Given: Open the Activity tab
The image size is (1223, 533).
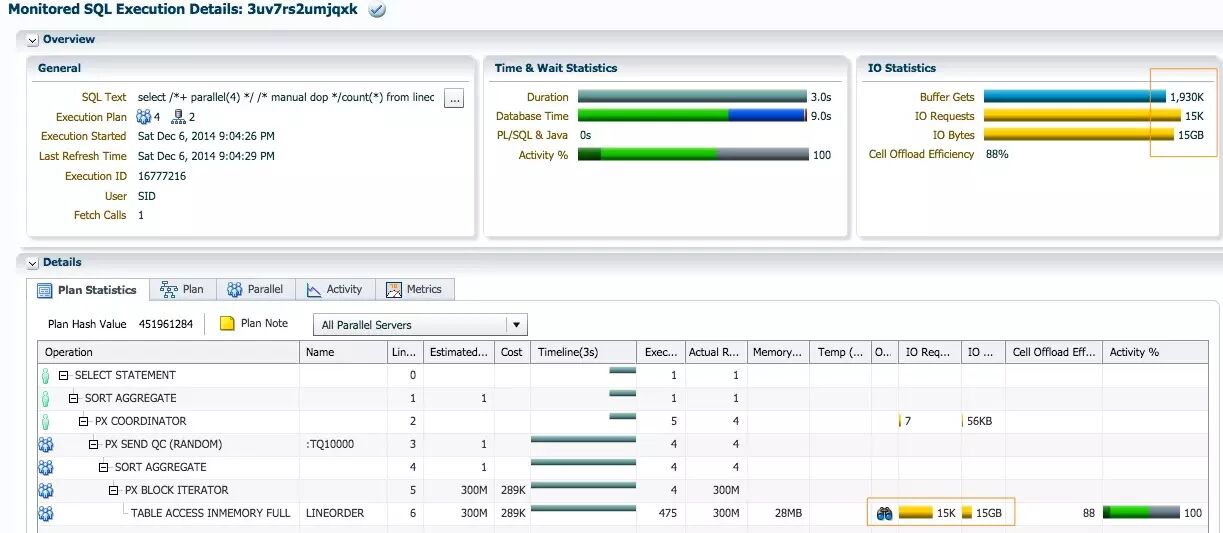Looking at the screenshot, I should coord(335,290).
